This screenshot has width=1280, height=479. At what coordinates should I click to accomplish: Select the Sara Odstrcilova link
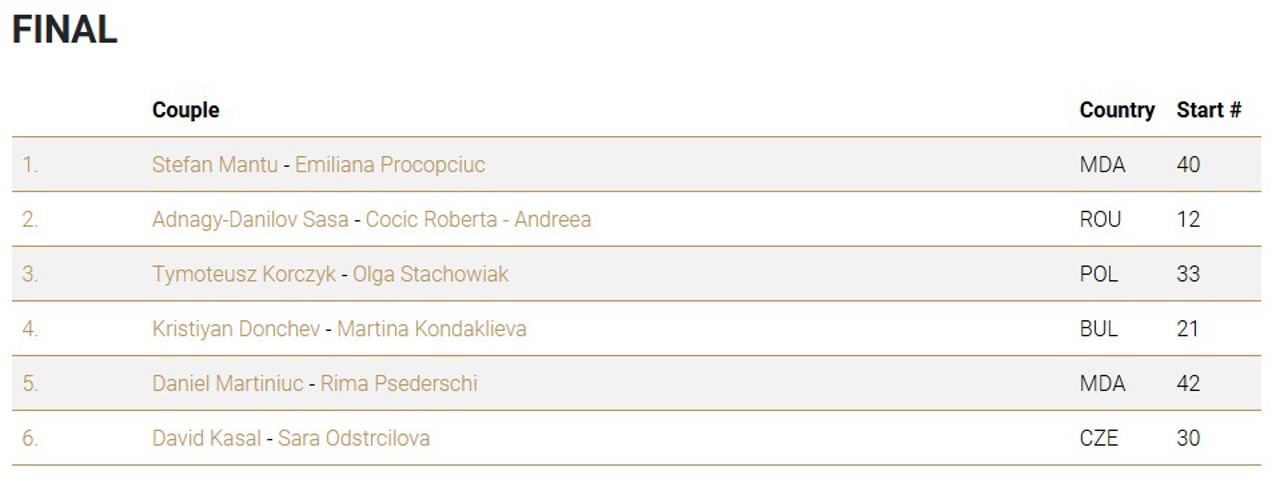point(353,438)
